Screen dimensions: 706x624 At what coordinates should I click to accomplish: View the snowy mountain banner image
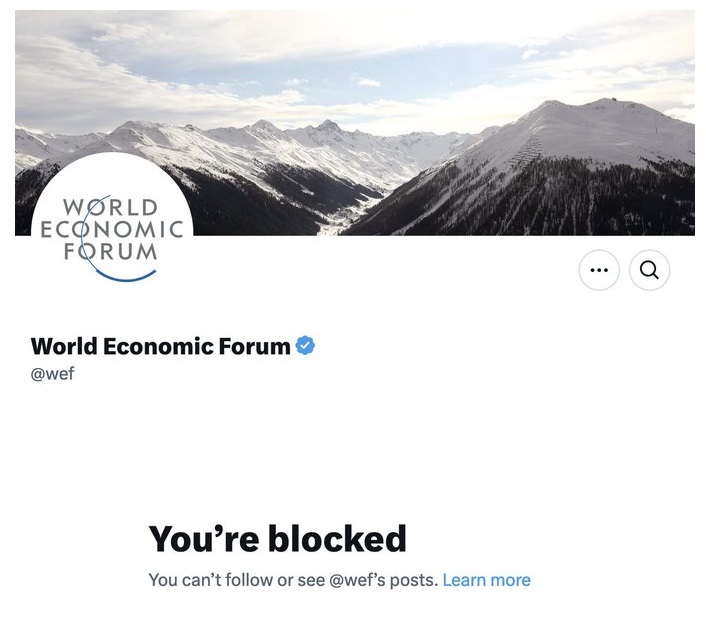coord(355,123)
